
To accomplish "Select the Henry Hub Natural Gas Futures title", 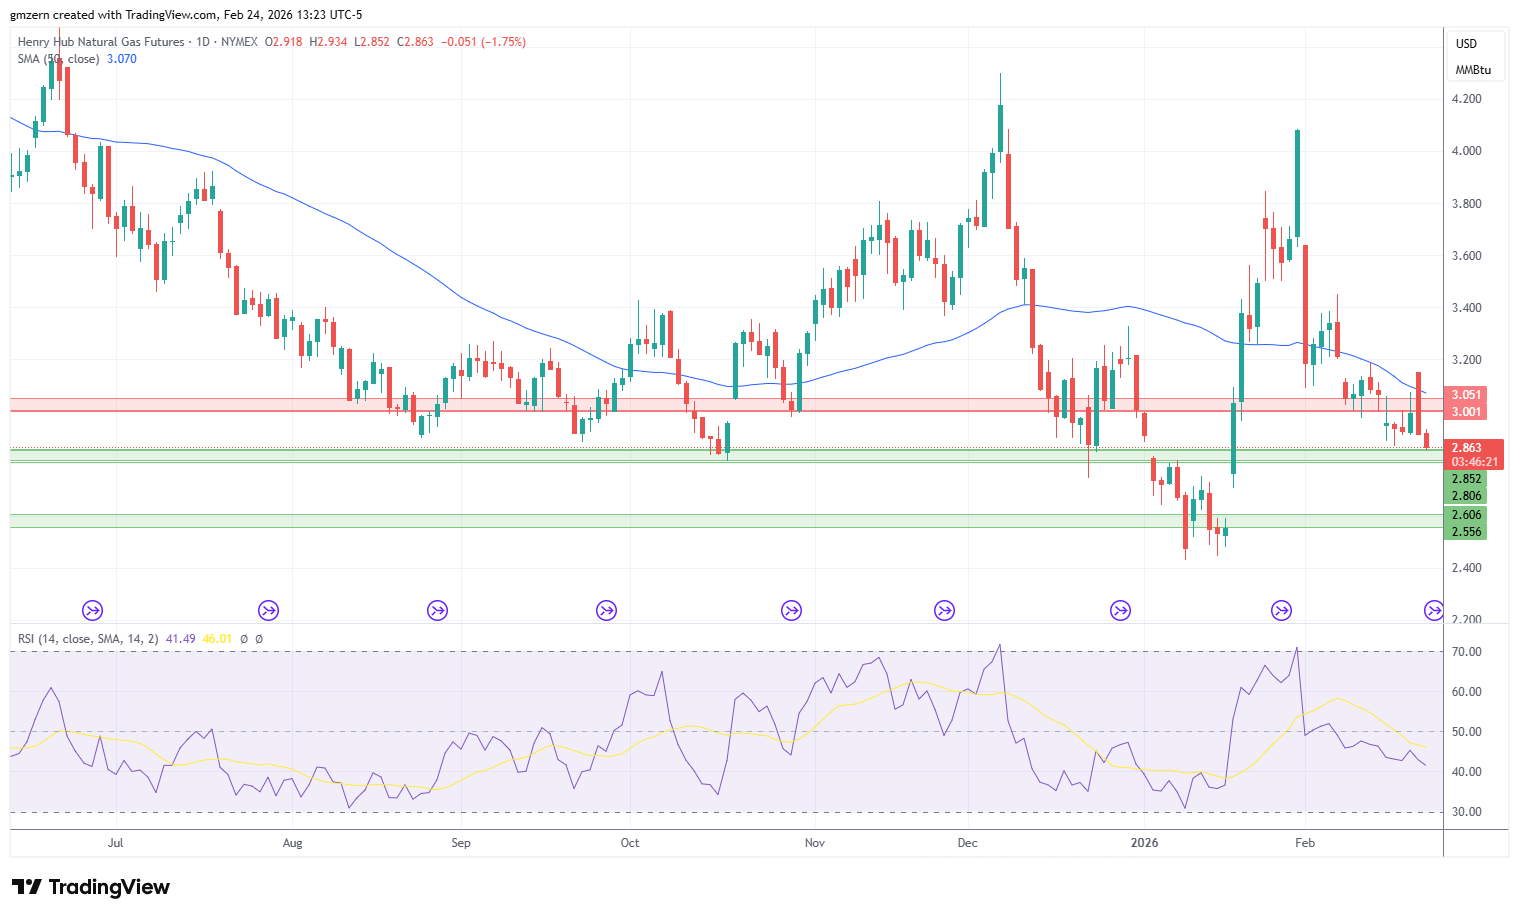I will [x=101, y=42].
